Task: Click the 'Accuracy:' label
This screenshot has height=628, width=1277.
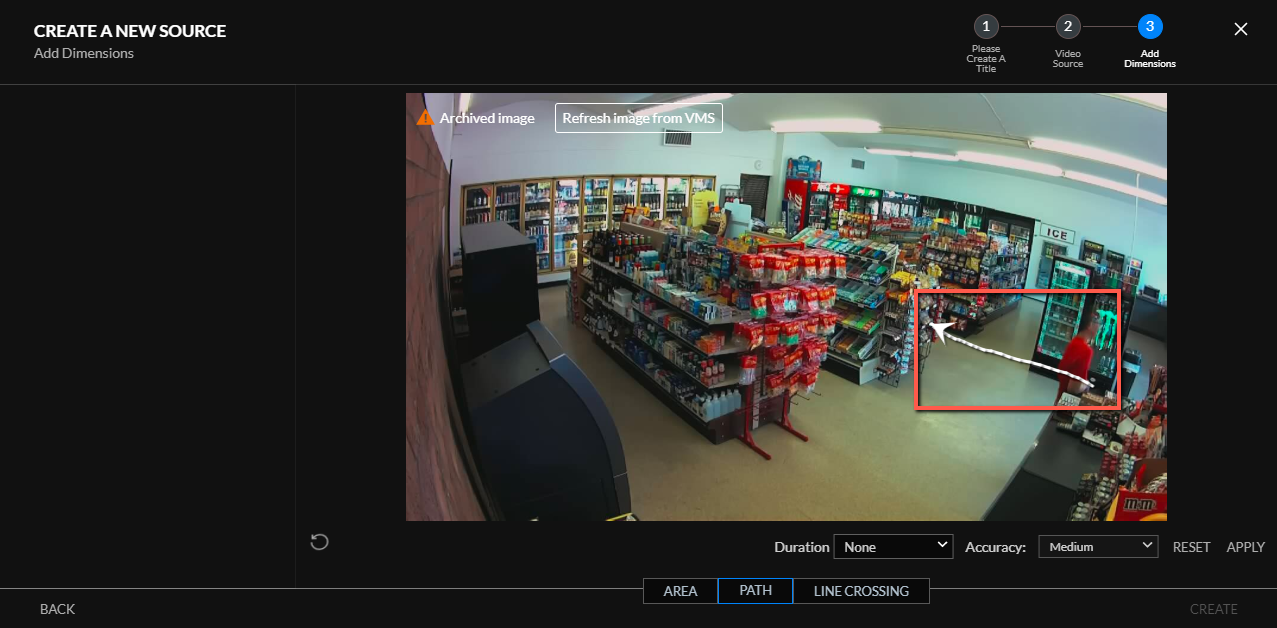Action: (996, 547)
